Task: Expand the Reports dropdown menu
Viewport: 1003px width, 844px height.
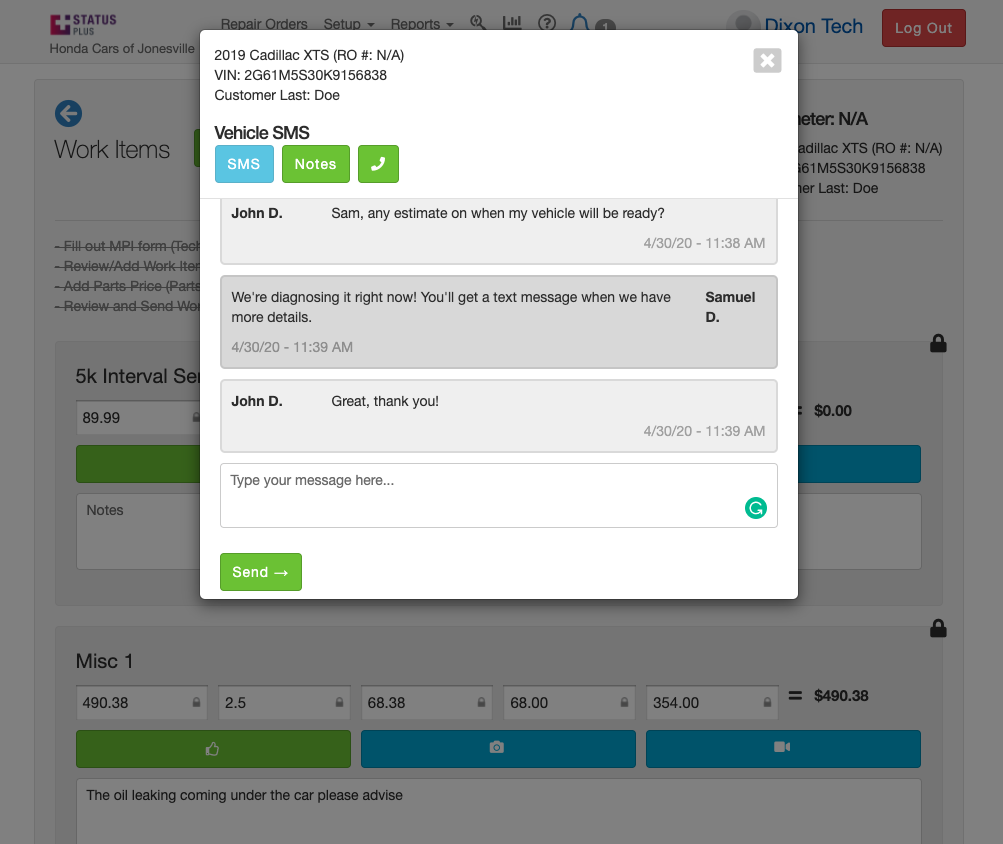Action: 421,24
